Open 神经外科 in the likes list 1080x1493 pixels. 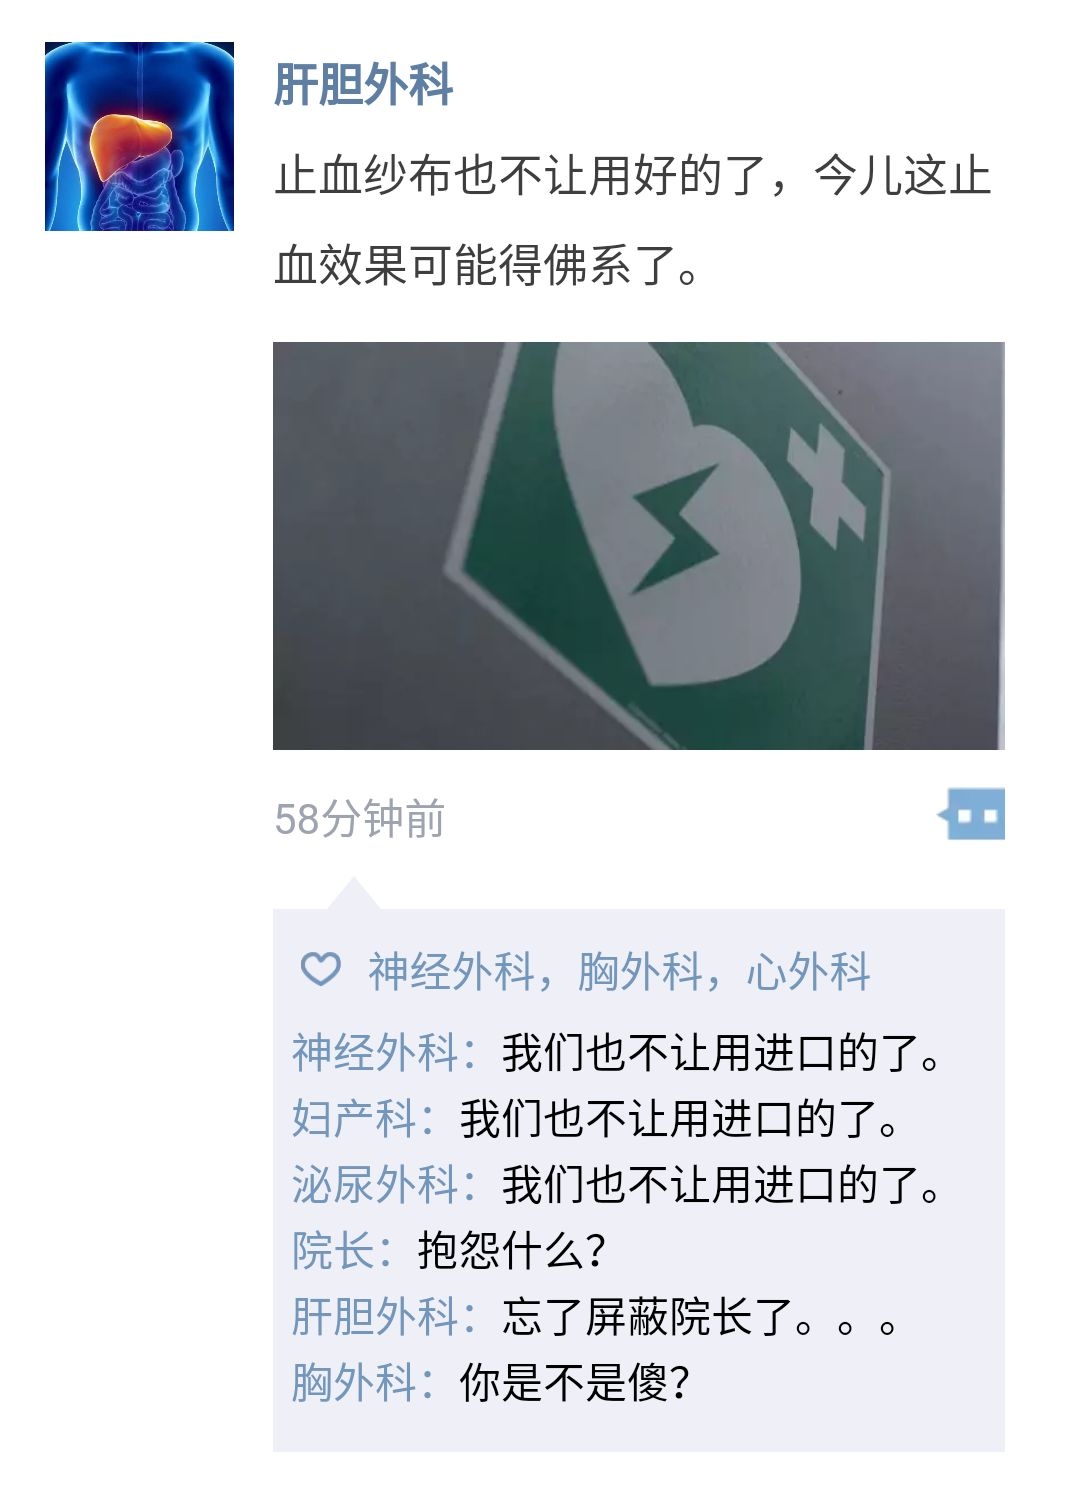coord(452,971)
